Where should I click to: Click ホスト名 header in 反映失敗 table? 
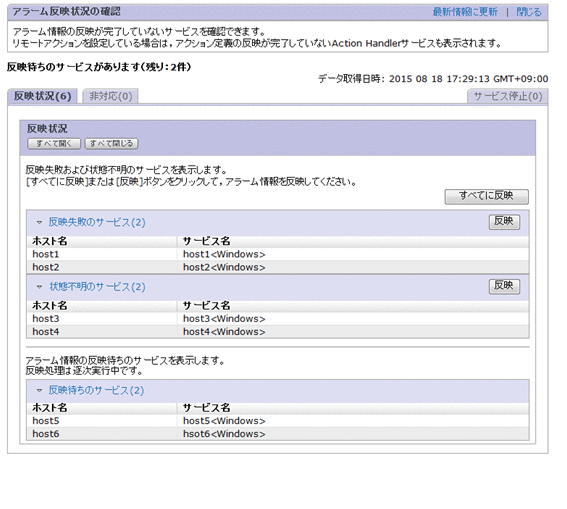(50, 241)
